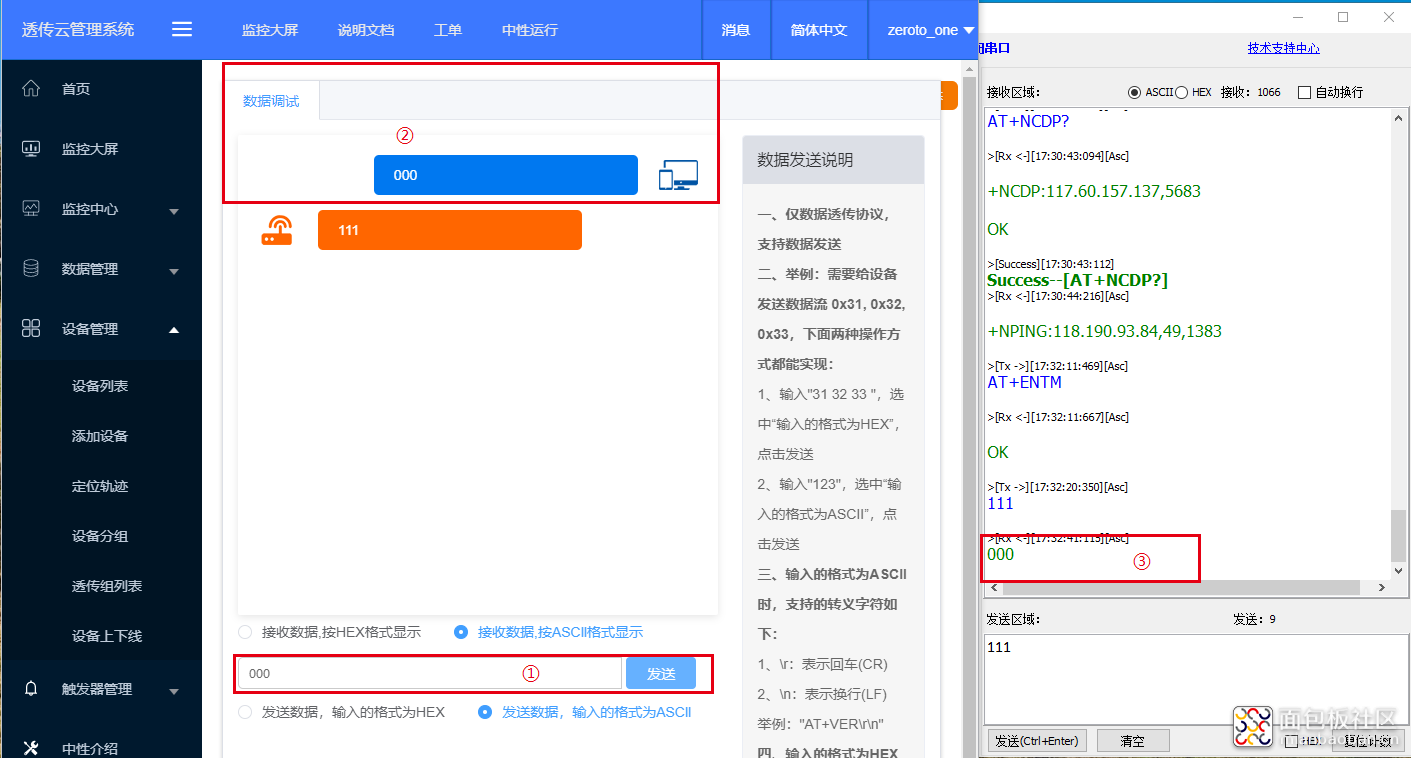This screenshot has height=758, width=1411.
Task: Open 设备分组 in sidebar
Action: pyautogui.click(x=100, y=536)
